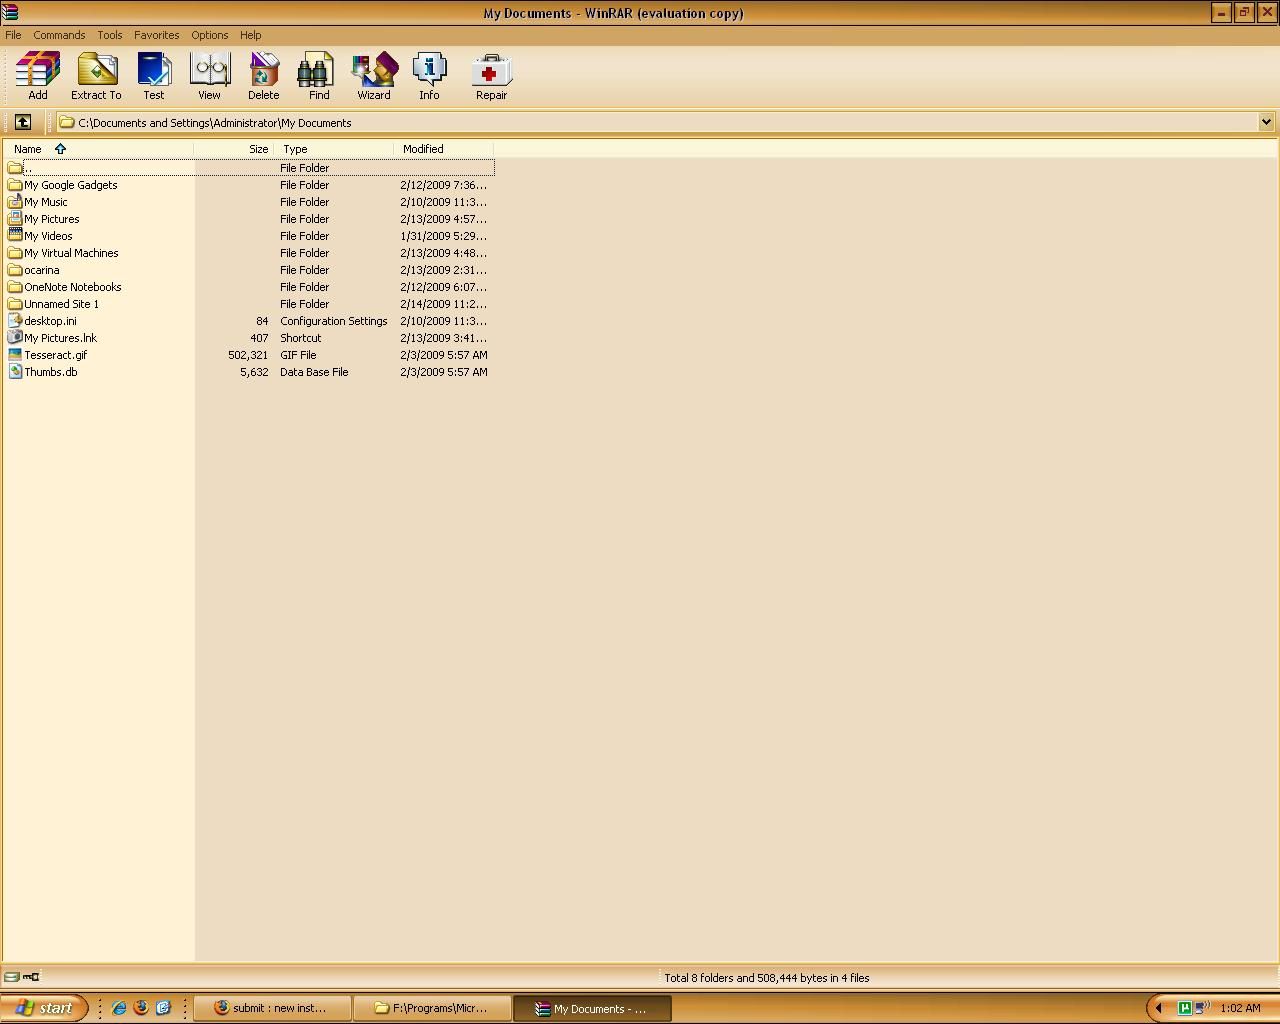The image size is (1280, 1024).
Task: Open the Favorites menu
Action: tap(156, 35)
